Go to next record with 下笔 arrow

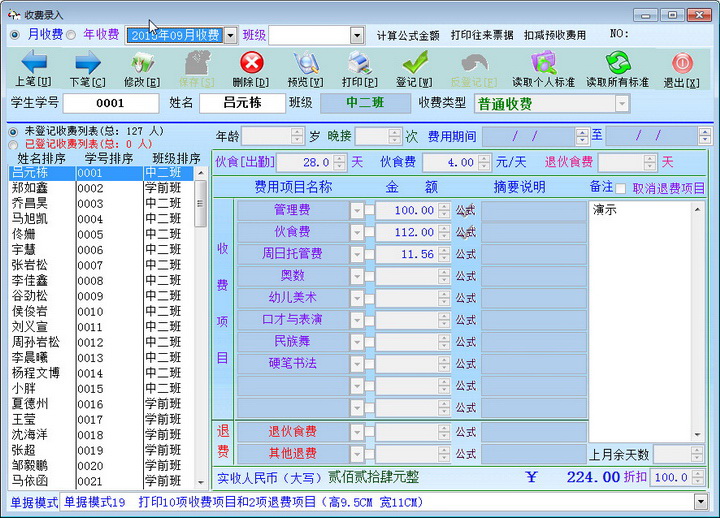pyautogui.click(x=88, y=62)
